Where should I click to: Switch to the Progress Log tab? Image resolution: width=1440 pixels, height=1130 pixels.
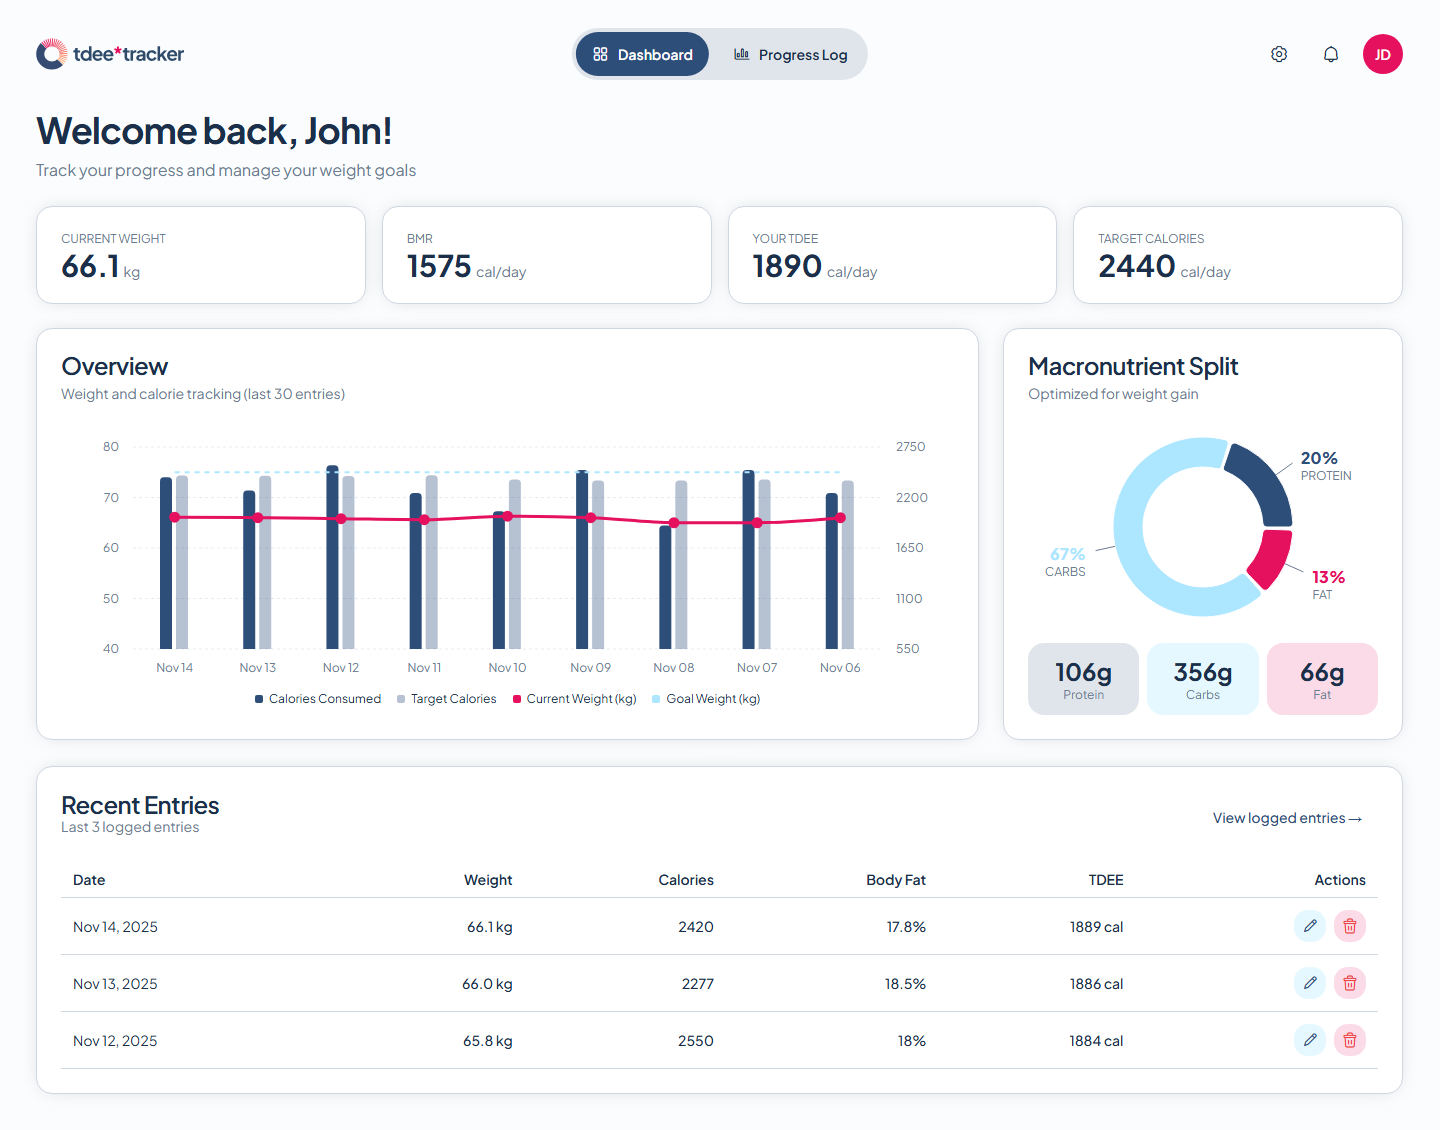pos(790,54)
